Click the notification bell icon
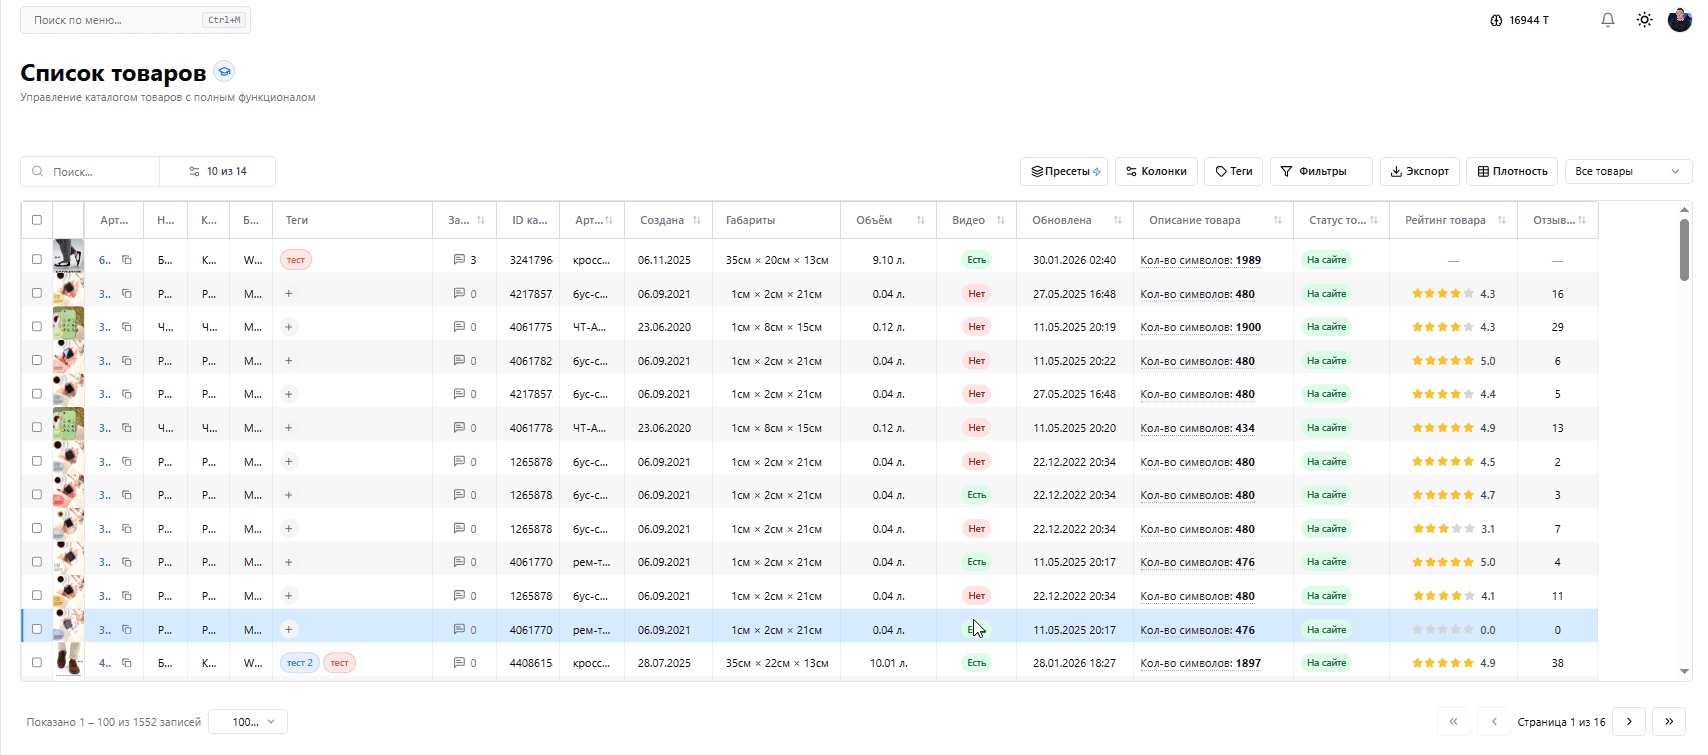Screen dimensions: 1708x755 tap(1608, 20)
